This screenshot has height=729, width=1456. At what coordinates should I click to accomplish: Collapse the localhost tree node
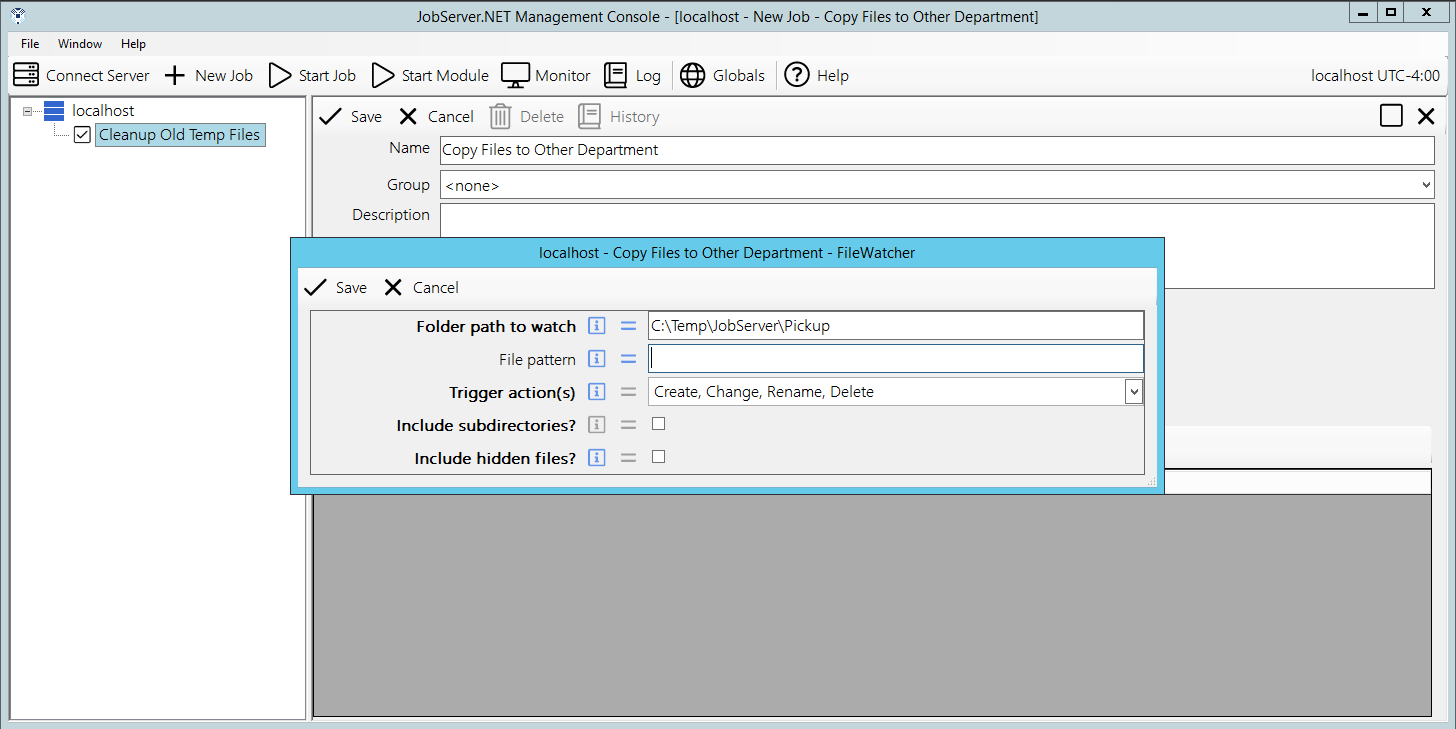pyautogui.click(x=27, y=111)
